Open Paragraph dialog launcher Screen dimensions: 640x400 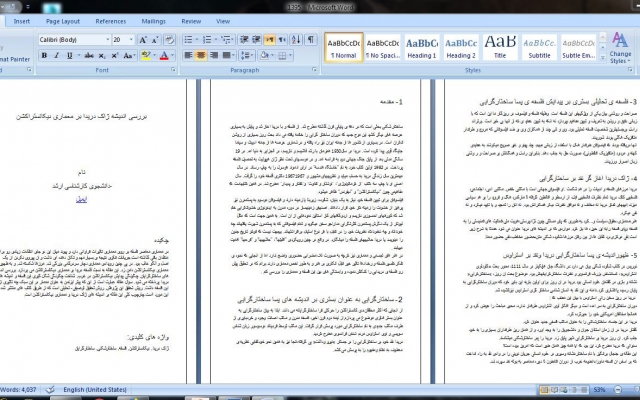pos(314,70)
